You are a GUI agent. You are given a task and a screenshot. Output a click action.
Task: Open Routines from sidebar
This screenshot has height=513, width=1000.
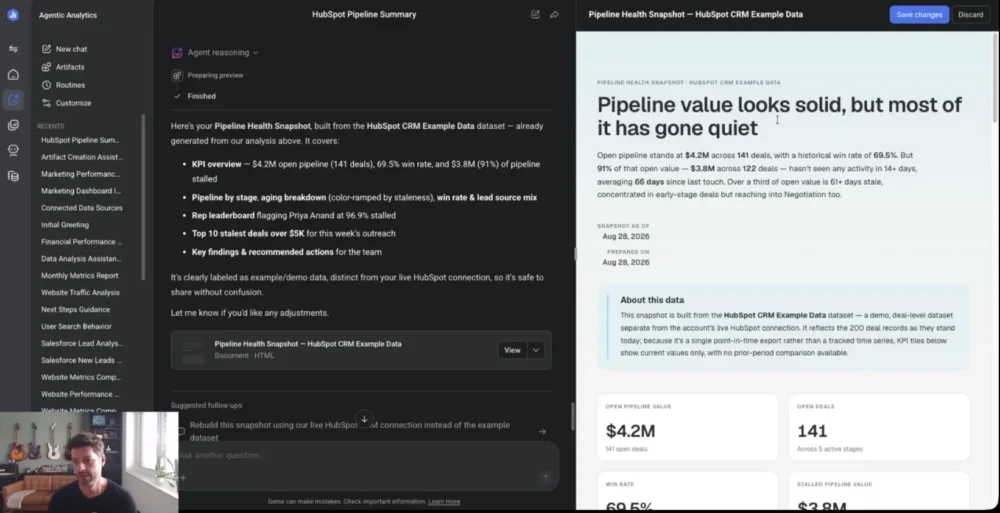point(70,85)
